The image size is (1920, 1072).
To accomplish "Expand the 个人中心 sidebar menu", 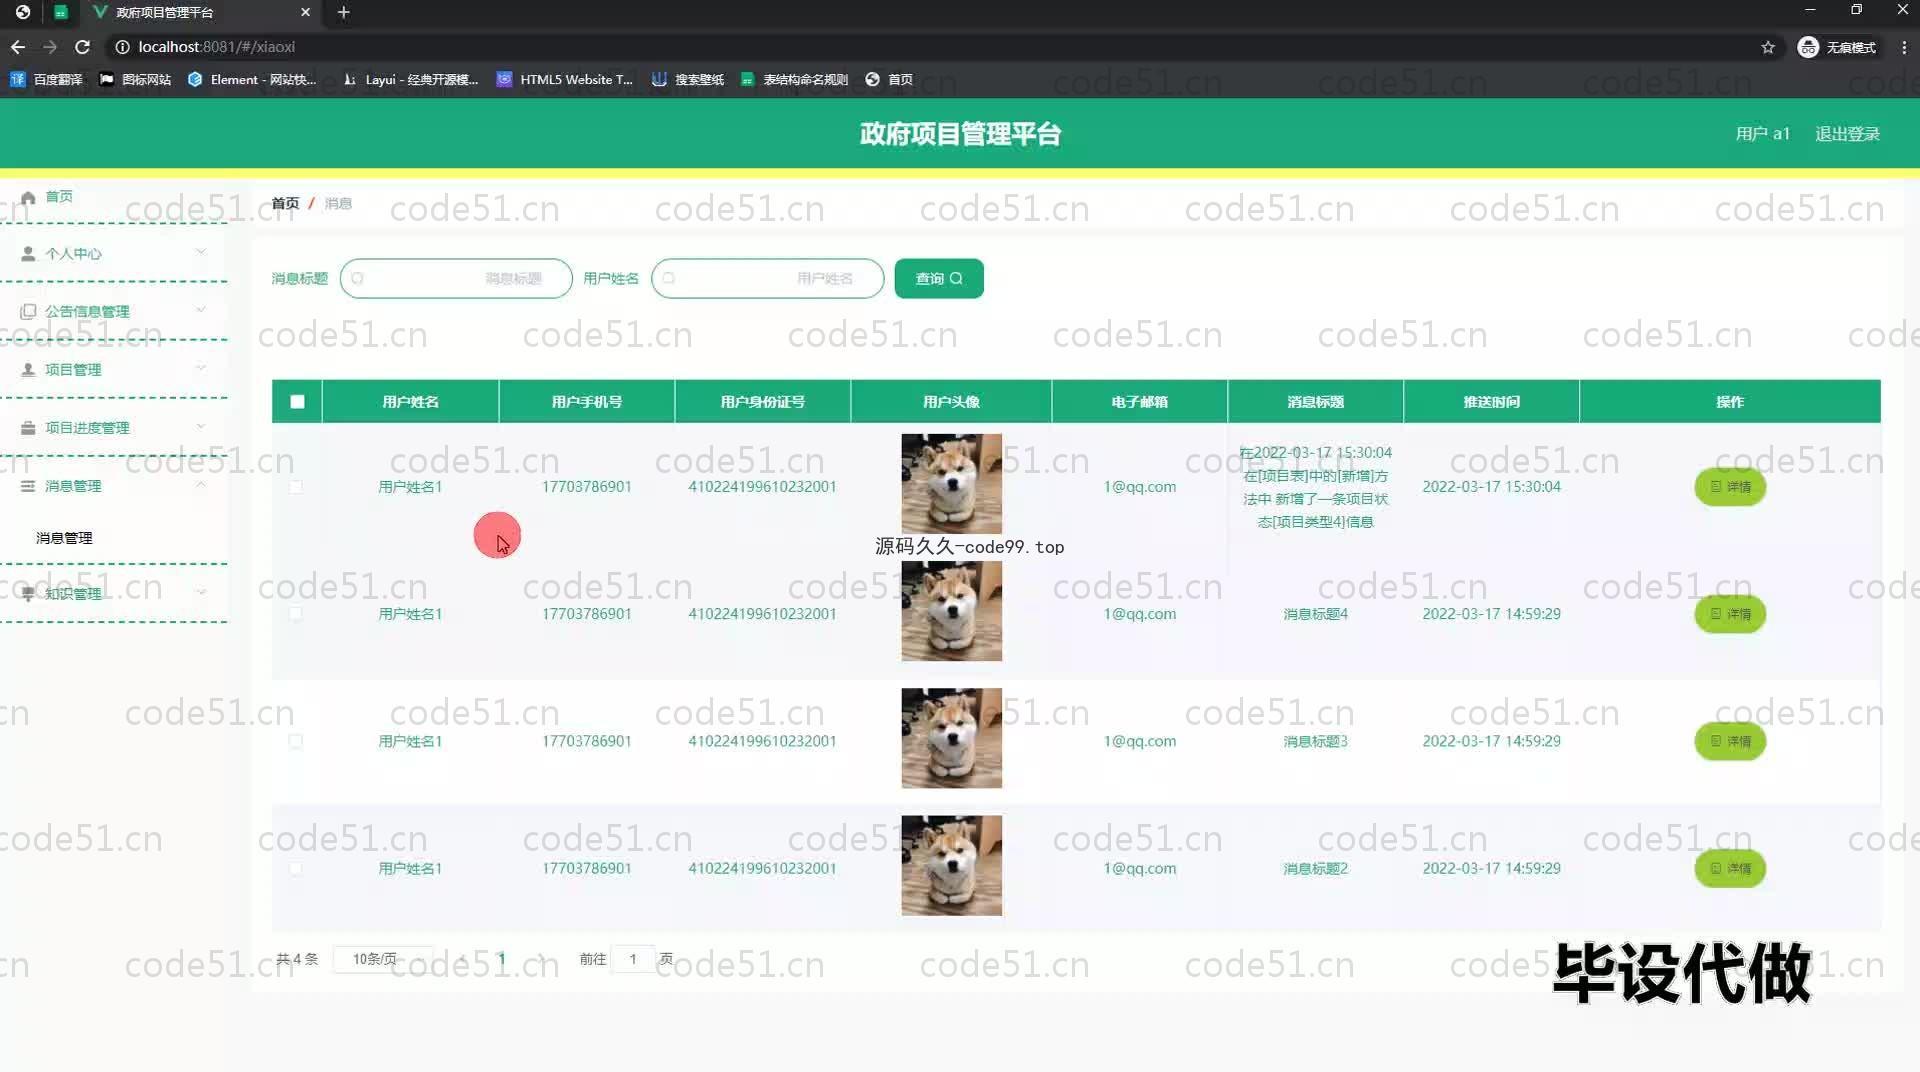I will (114, 254).
